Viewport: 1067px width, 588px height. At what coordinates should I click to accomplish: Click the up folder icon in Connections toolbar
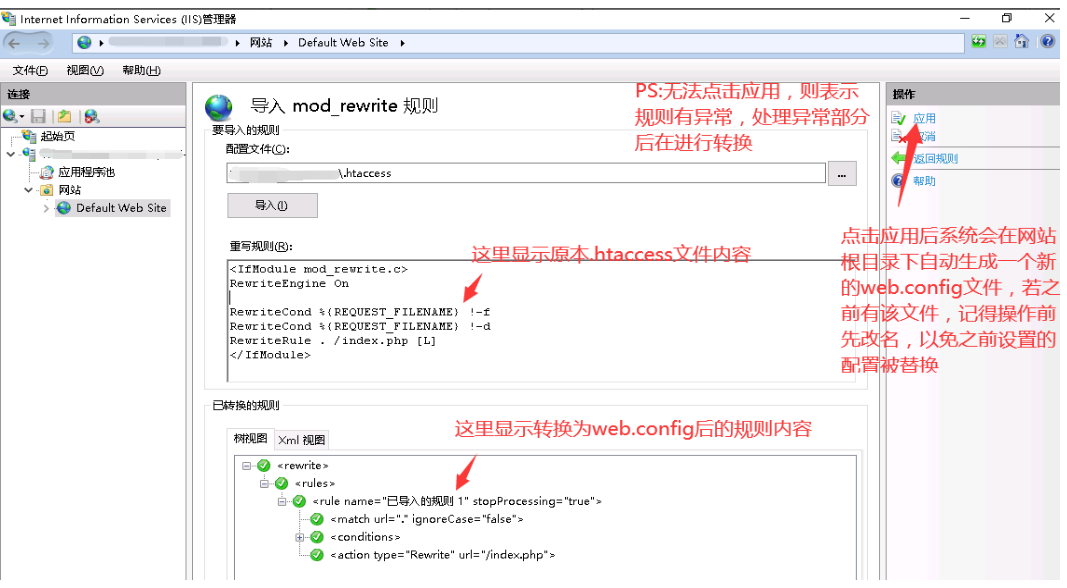coord(64,117)
